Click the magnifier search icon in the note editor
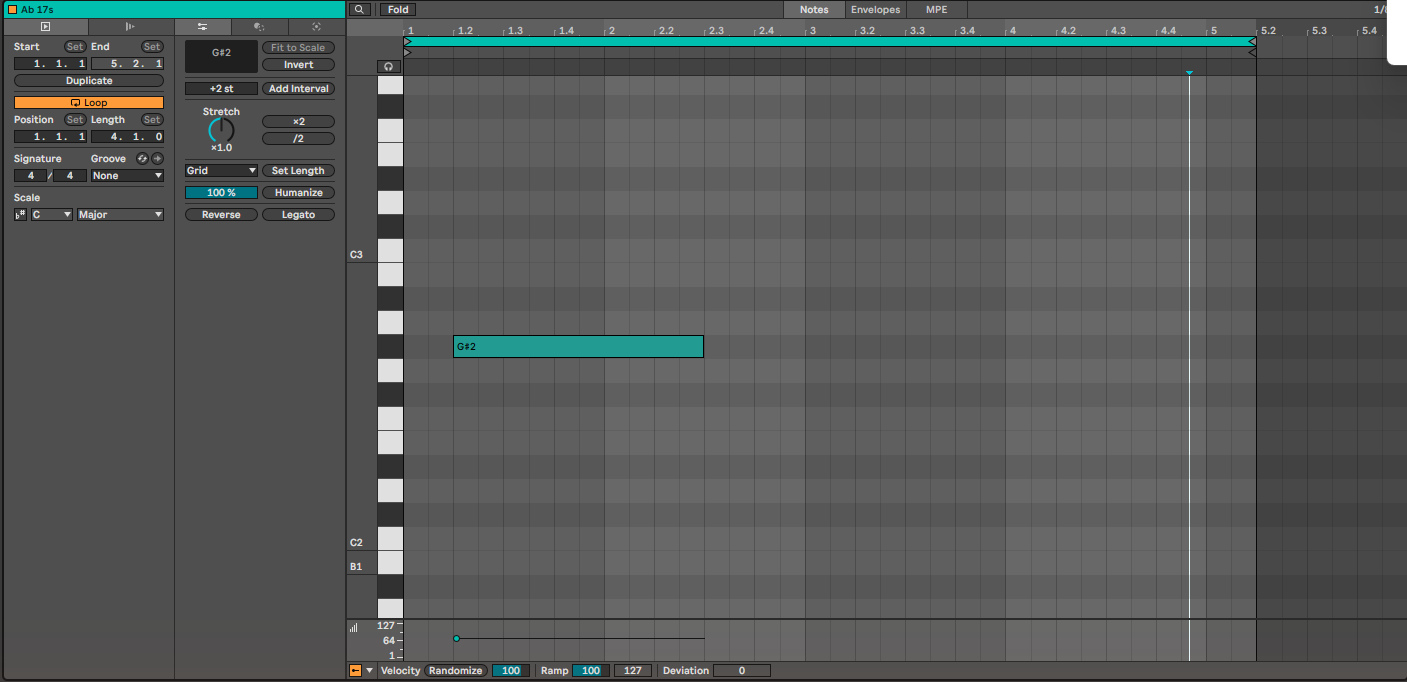 361,10
